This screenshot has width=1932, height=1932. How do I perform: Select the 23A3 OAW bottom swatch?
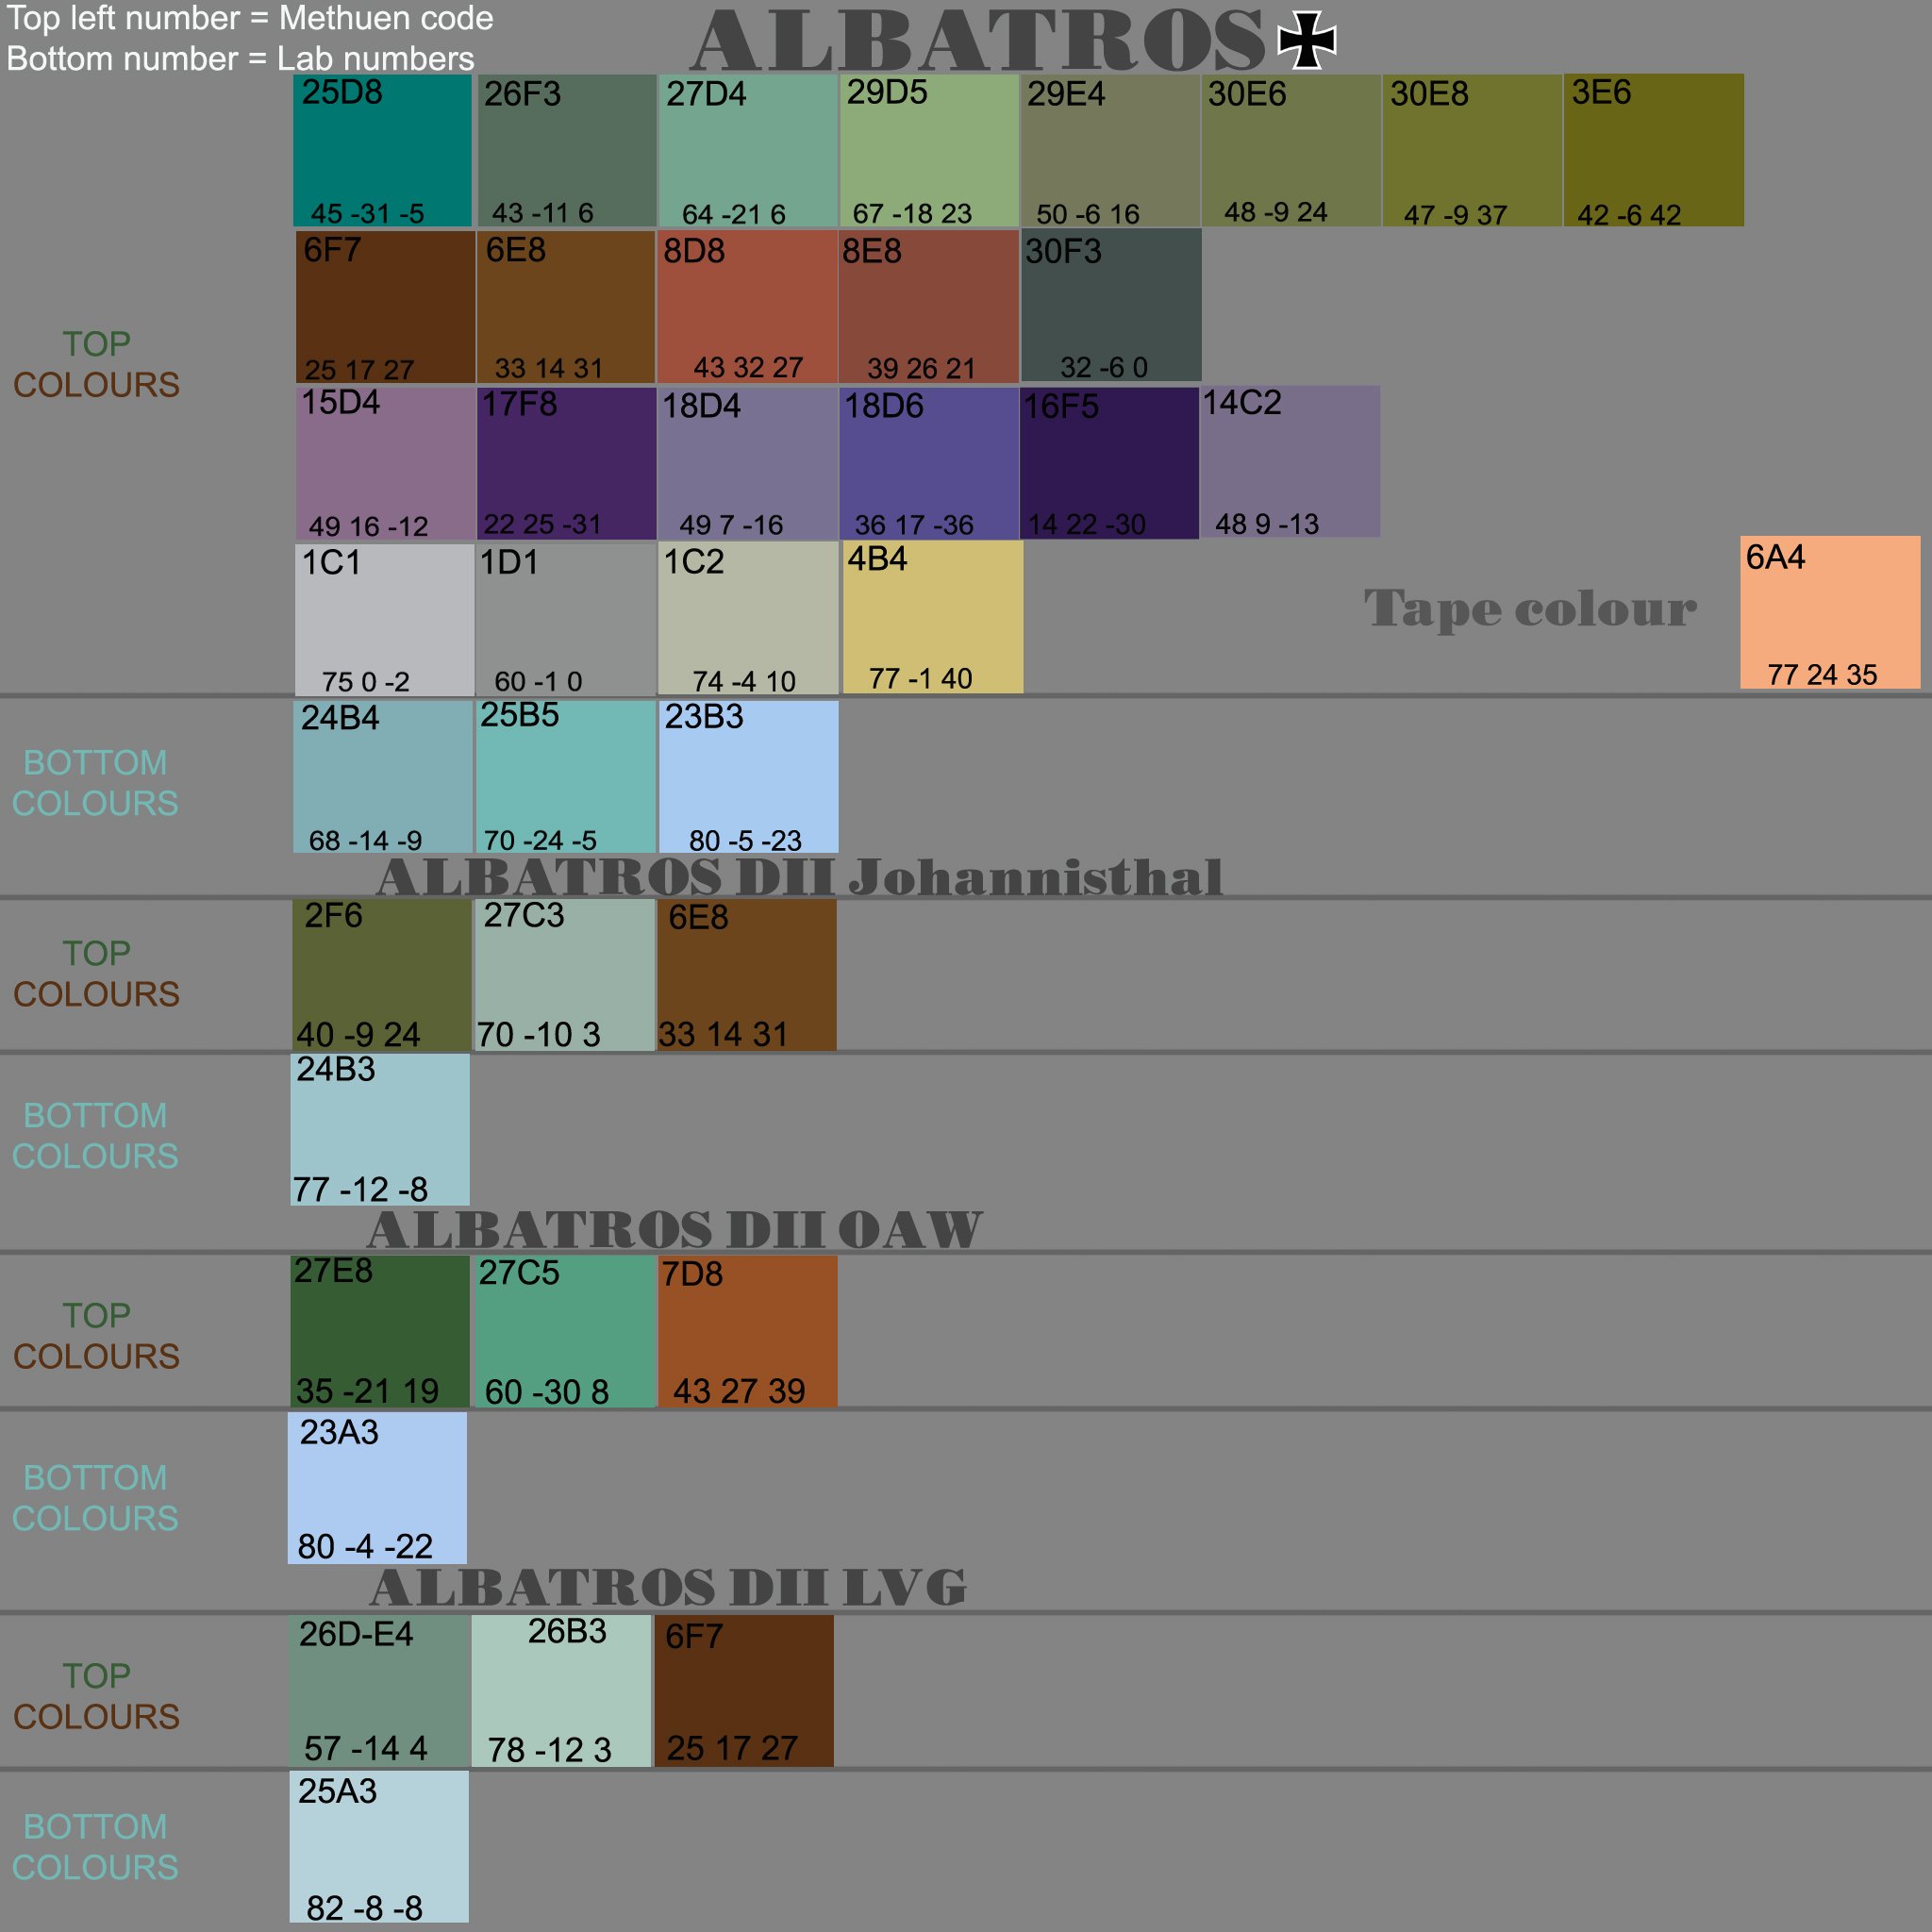(x=378, y=1488)
